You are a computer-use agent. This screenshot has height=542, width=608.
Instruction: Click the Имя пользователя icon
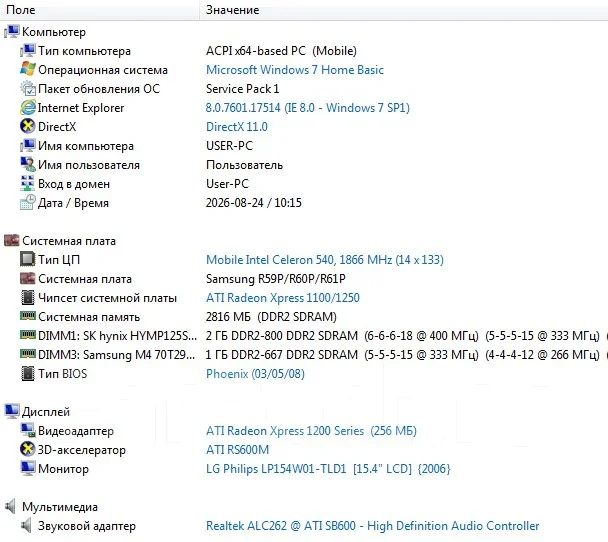(x=28, y=164)
